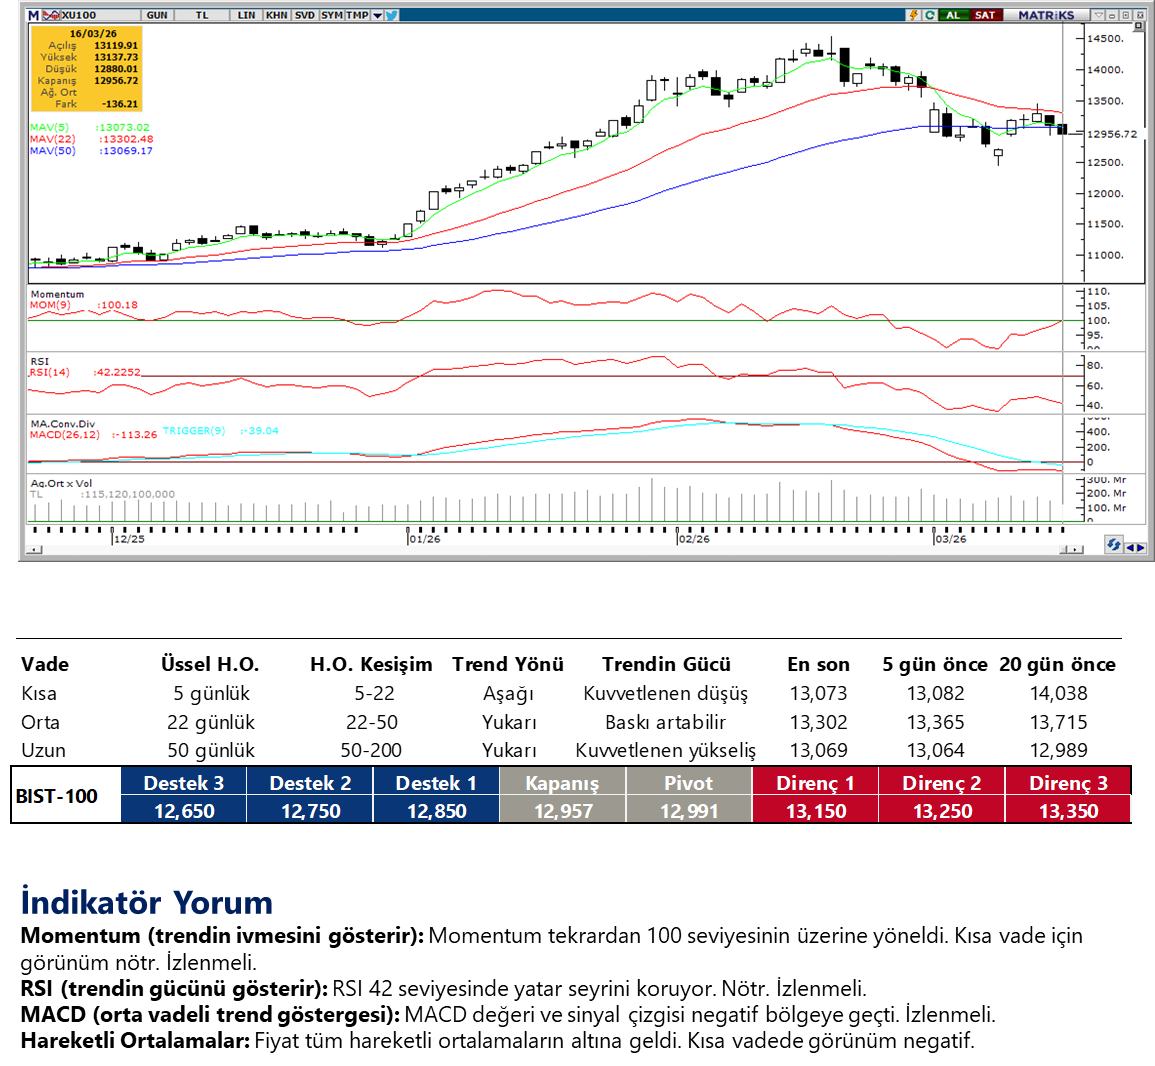Screen dimensions: 1155x1066
Task: Click the XU100 symbol field
Action: point(80,15)
